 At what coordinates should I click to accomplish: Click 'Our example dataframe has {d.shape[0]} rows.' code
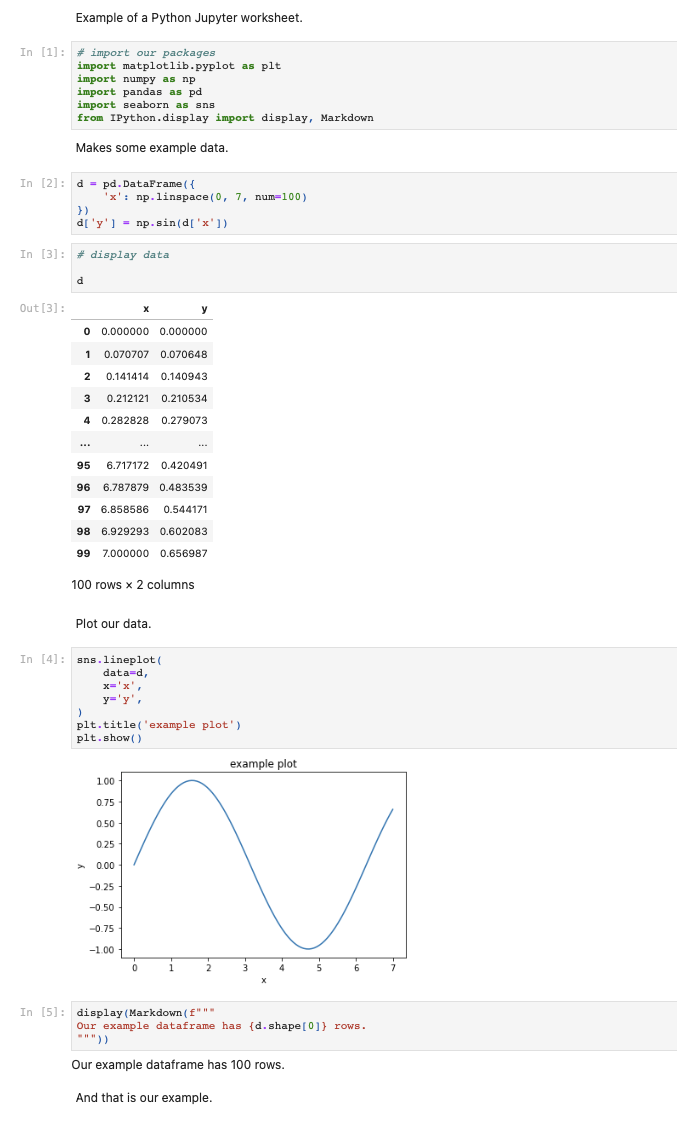click(221, 1026)
